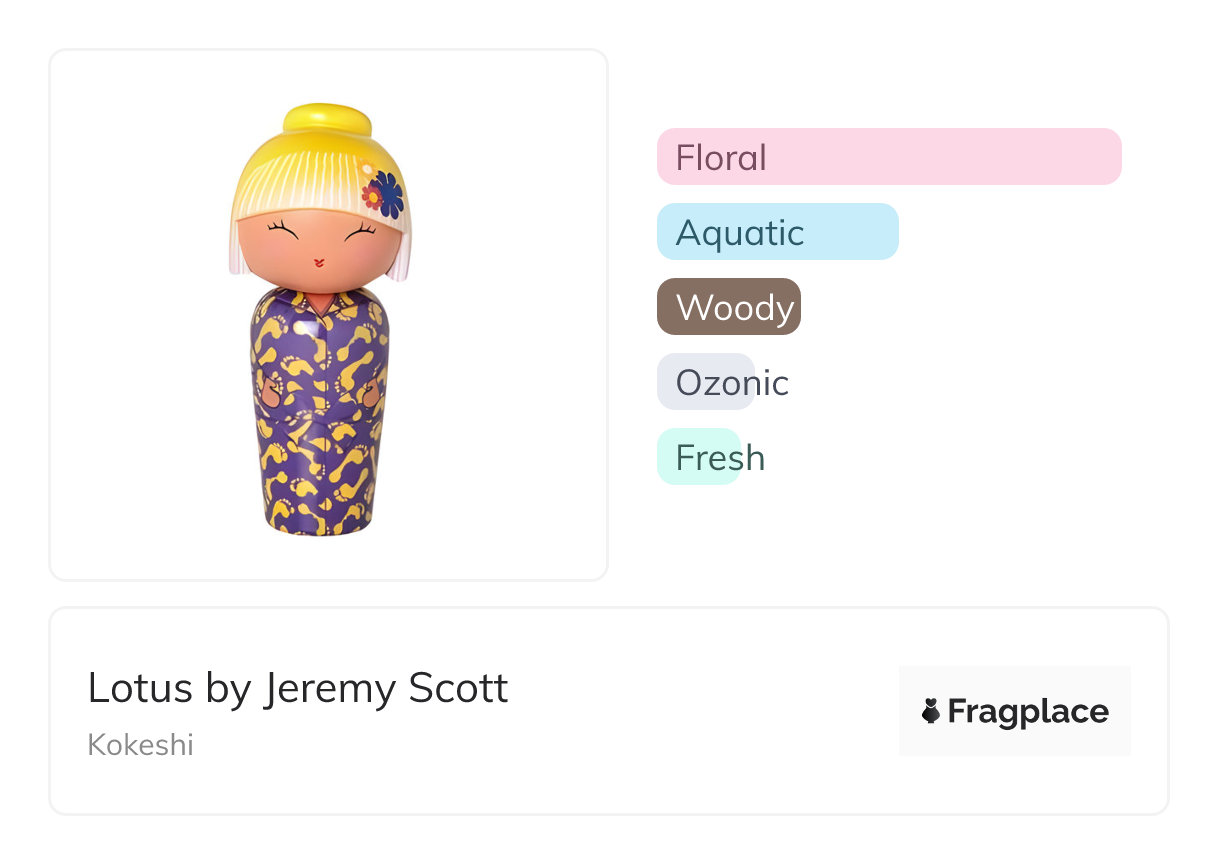The width and height of the screenshot is (1218, 864).
Task: Click the Fragplace logo icon
Action: point(931,711)
